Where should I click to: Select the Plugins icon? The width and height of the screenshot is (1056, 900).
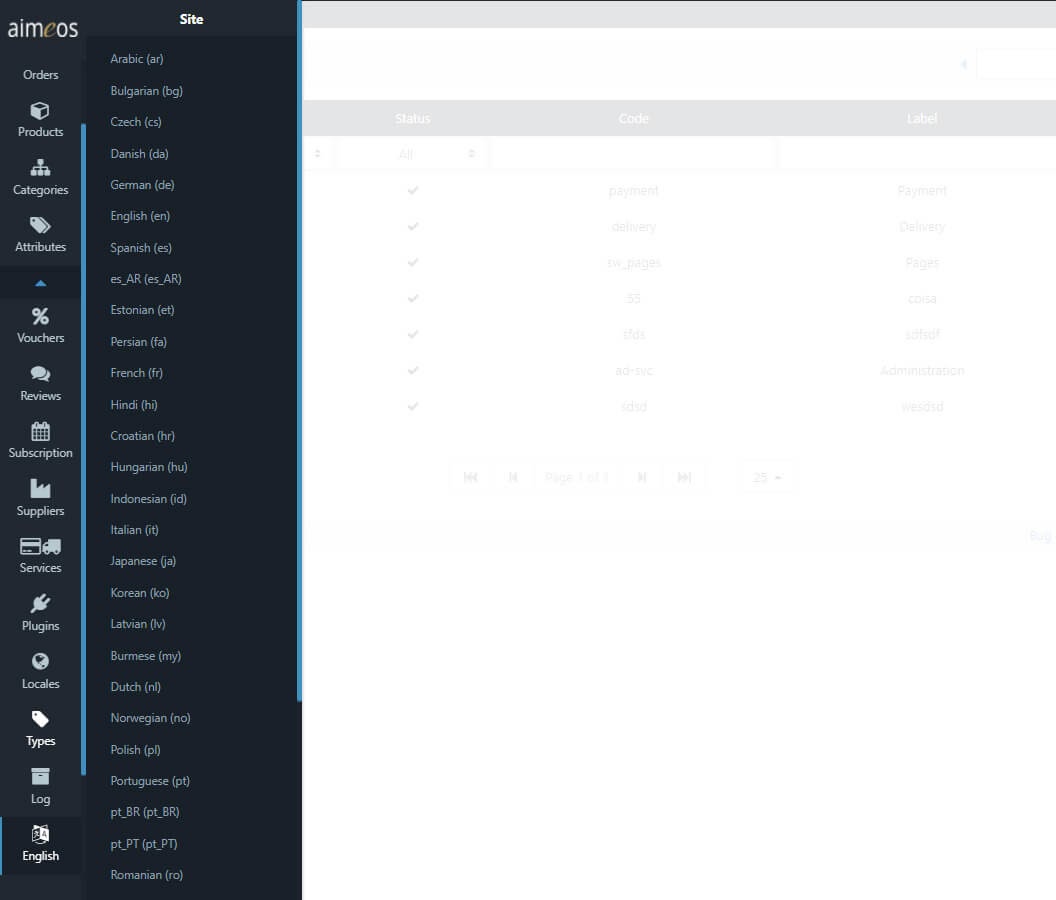point(40,614)
